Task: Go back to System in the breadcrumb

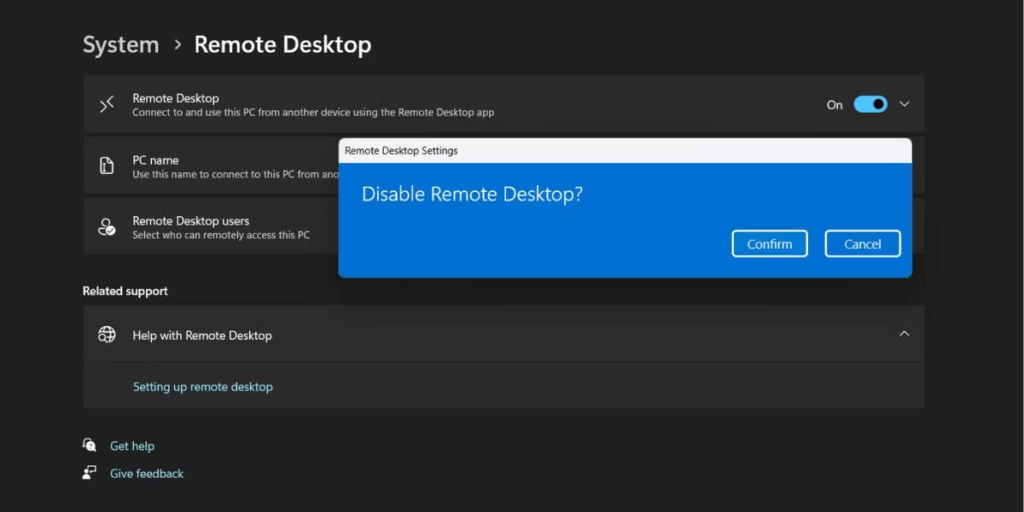Action: coord(121,45)
